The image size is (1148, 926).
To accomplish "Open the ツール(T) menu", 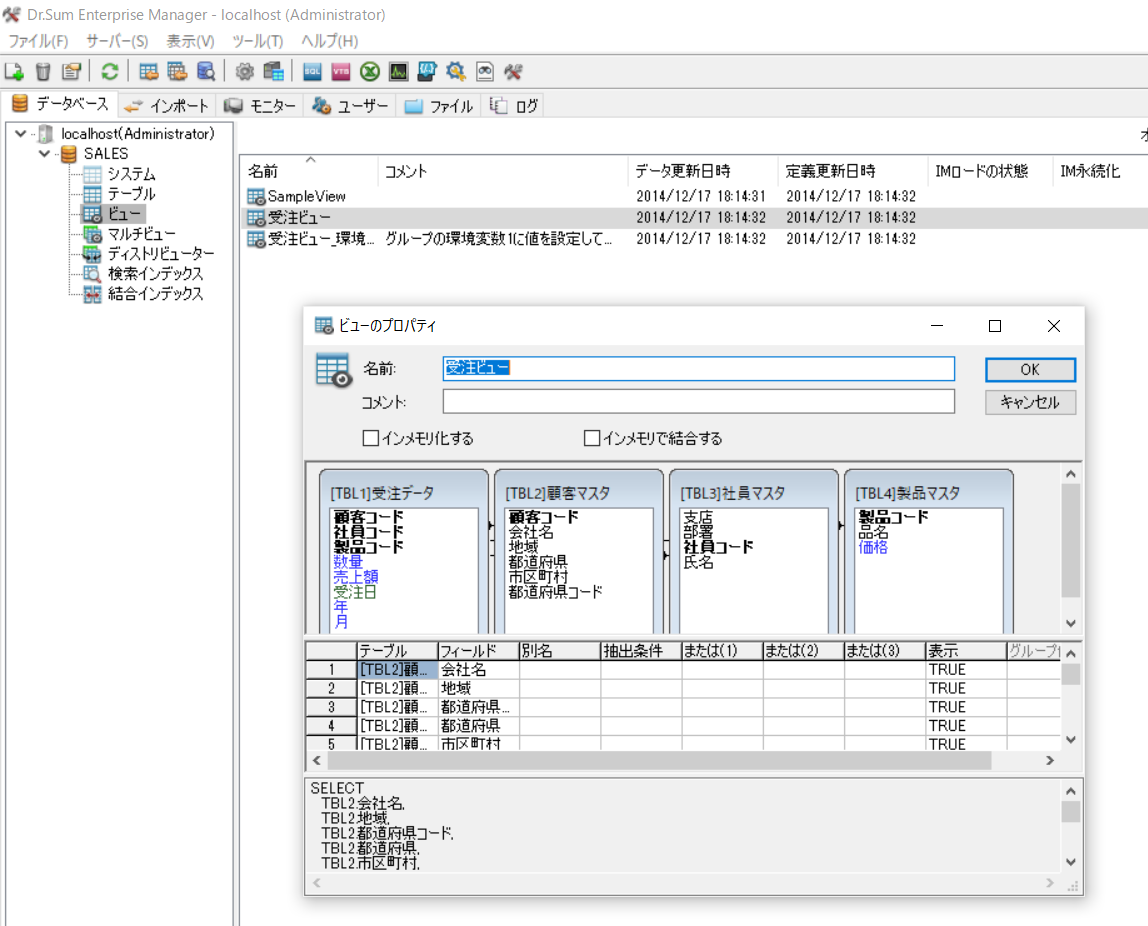I will click(x=257, y=41).
